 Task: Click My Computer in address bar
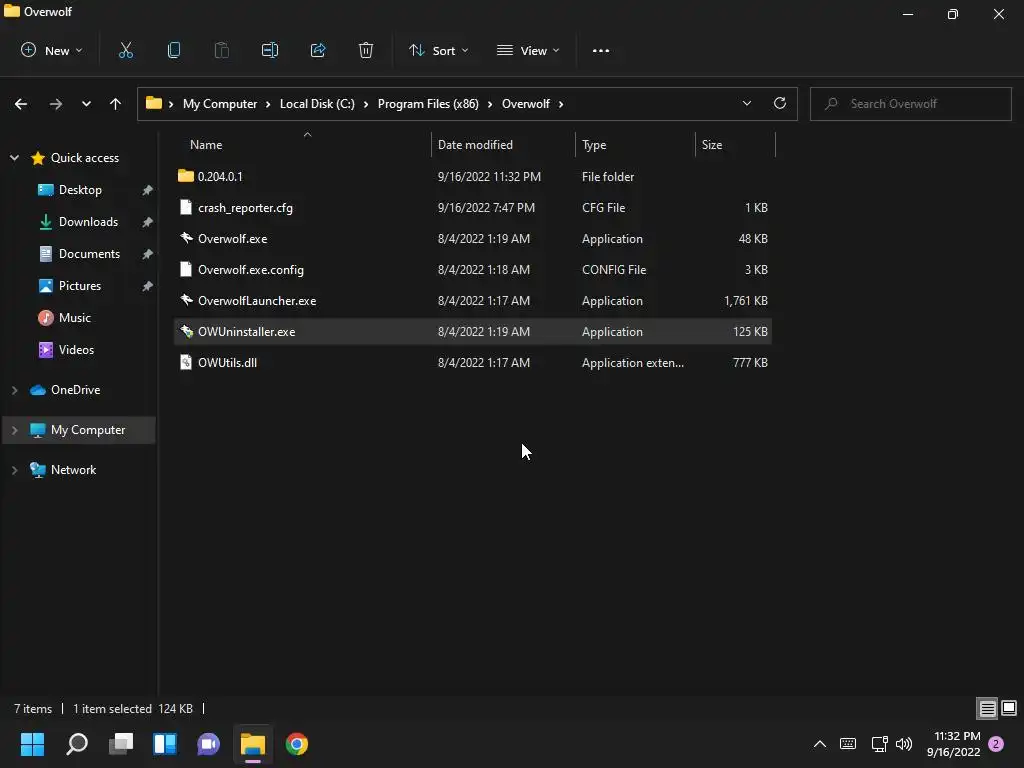220,104
